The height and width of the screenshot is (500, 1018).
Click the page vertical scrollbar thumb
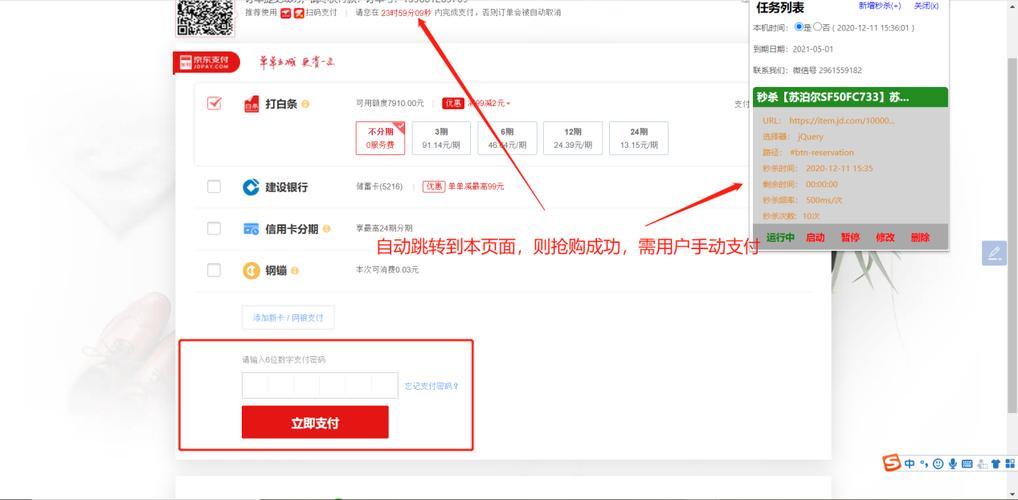pyautogui.click(x=1012, y=234)
